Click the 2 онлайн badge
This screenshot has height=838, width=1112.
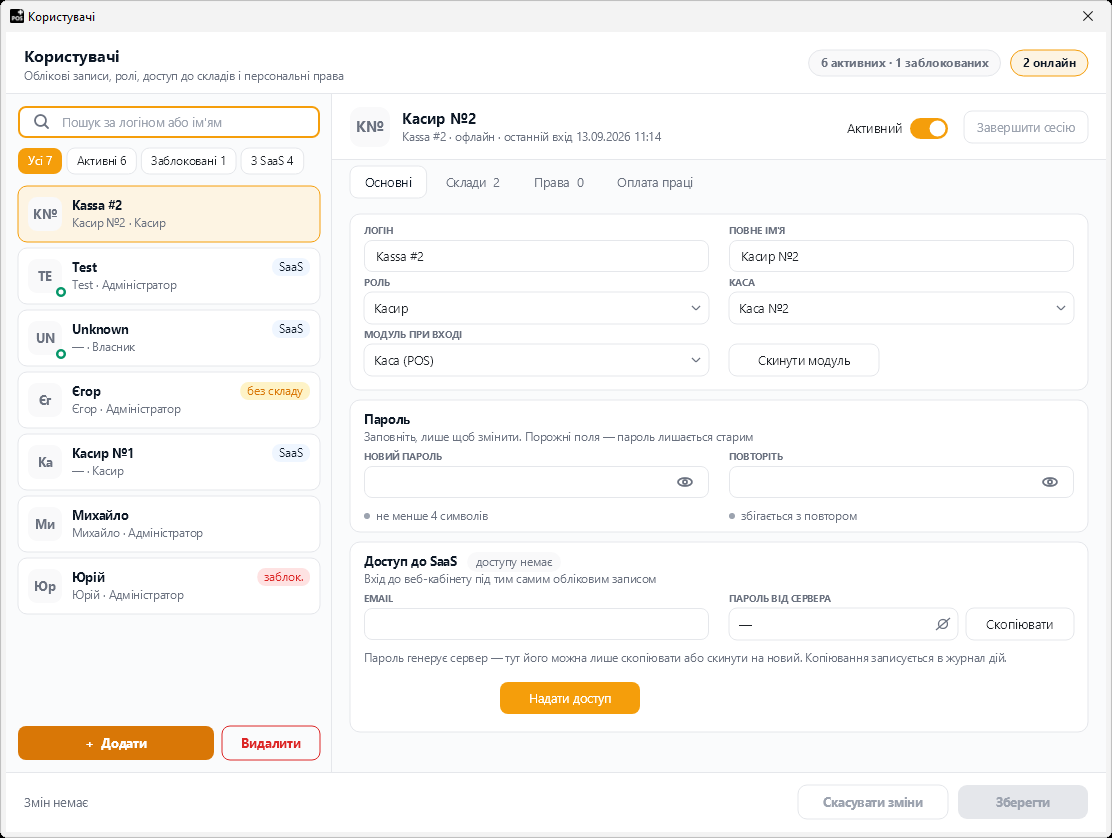coord(1049,63)
